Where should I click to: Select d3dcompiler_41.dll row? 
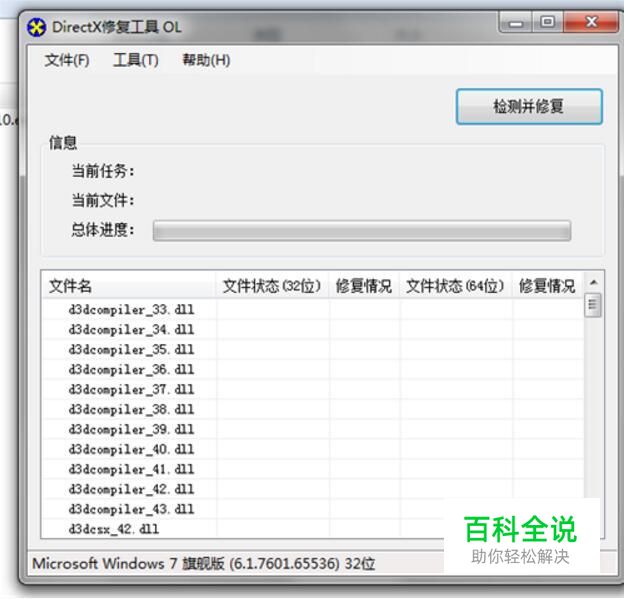point(313,469)
